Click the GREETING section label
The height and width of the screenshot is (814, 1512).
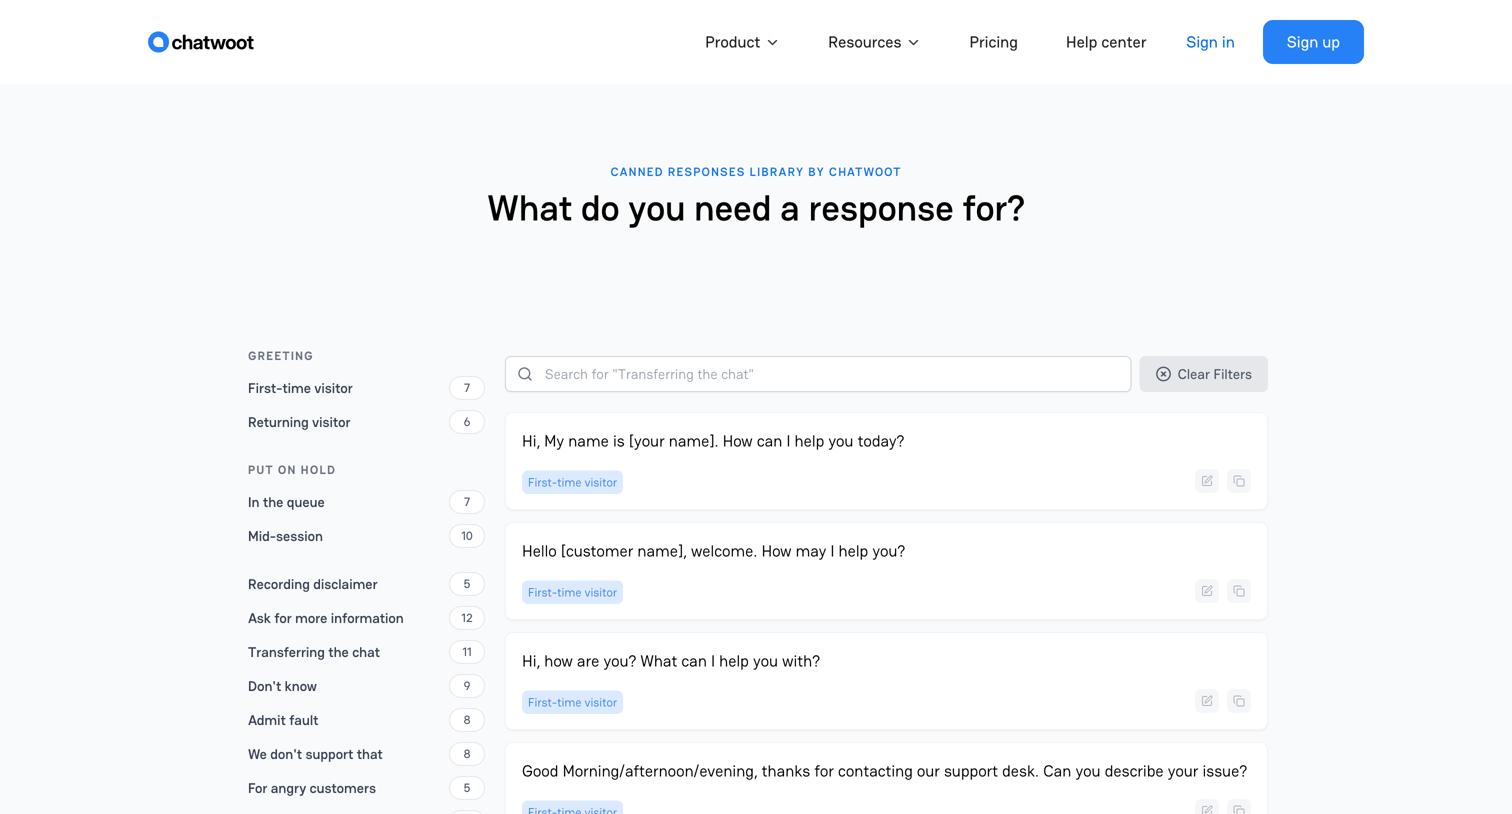281,356
